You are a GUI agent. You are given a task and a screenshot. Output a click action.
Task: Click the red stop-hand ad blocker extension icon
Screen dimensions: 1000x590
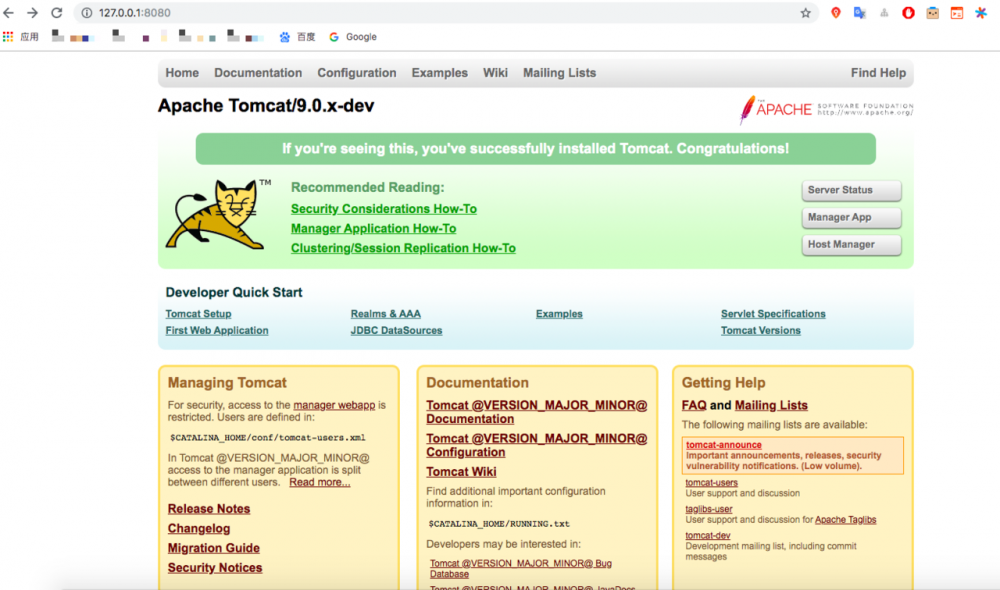(x=907, y=13)
